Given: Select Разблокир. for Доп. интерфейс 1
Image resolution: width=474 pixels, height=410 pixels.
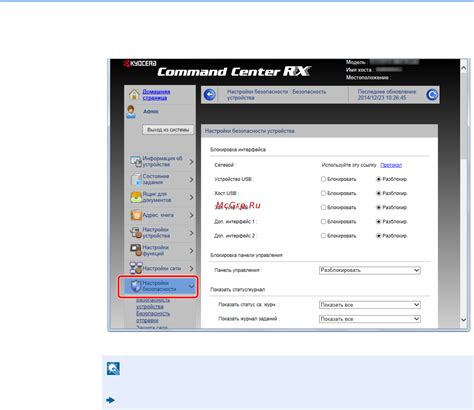Looking at the screenshot, I should pyautogui.click(x=378, y=222).
